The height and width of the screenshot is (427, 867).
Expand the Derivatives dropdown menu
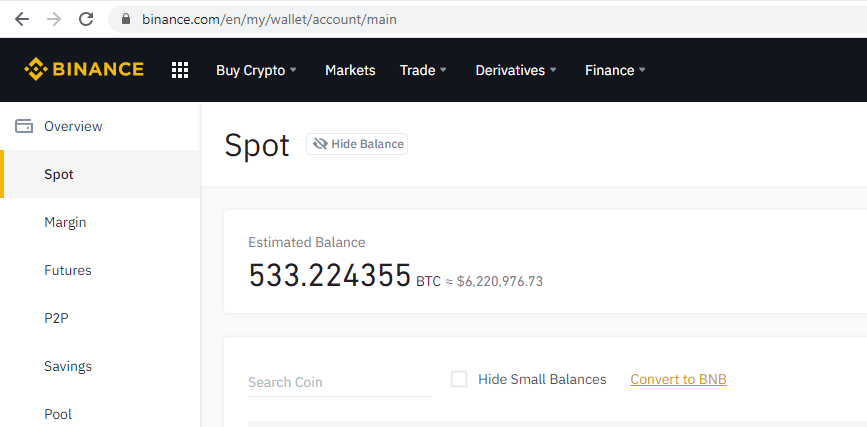[516, 70]
